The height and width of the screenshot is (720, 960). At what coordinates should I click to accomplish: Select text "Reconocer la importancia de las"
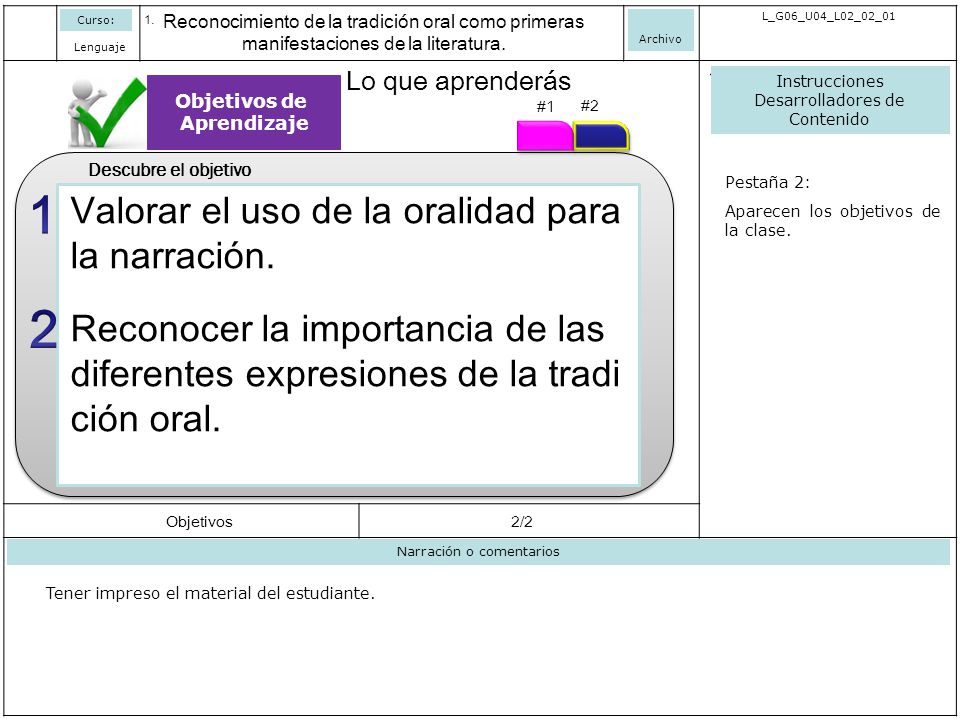click(x=337, y=329)
